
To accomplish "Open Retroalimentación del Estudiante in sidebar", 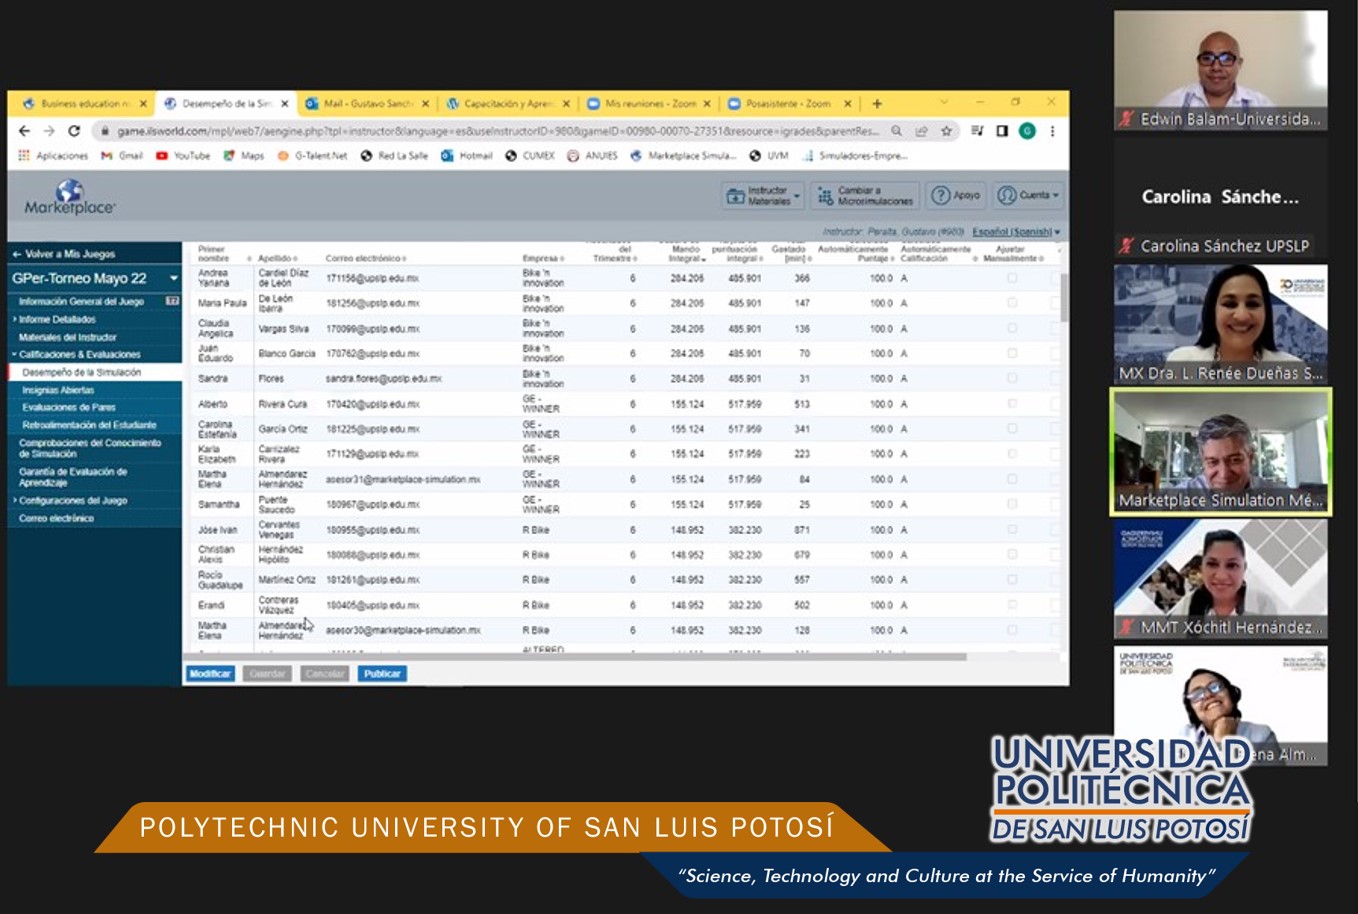I will coord(89,425).
